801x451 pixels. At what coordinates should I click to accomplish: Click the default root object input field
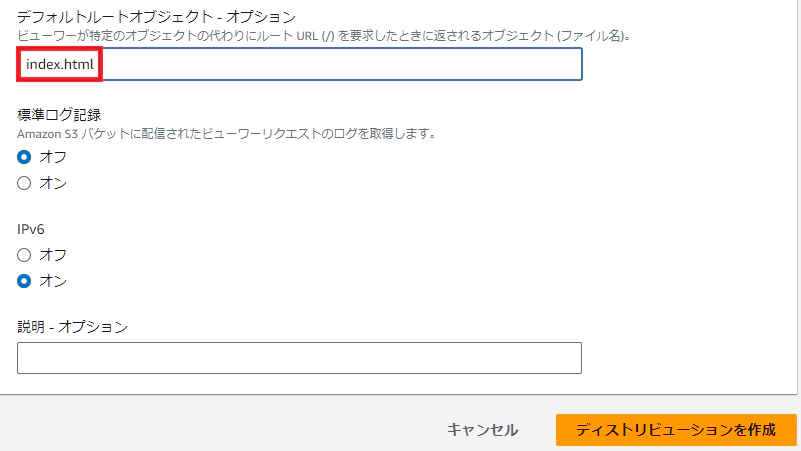[340, 65]
